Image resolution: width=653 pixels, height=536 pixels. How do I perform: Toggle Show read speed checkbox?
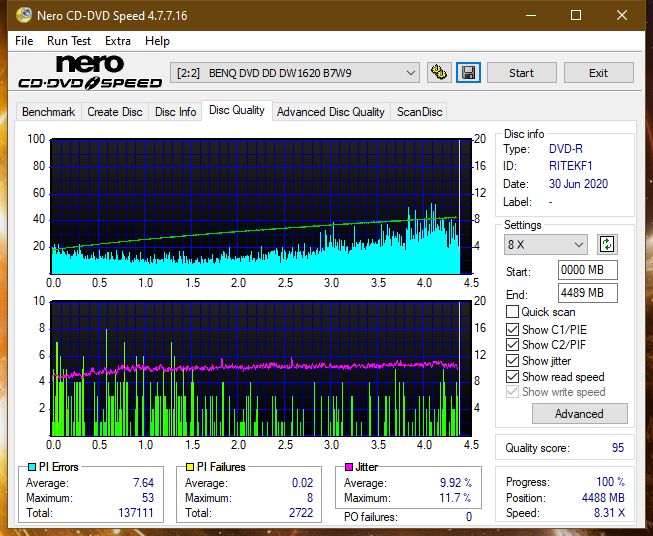click(512, 376)
